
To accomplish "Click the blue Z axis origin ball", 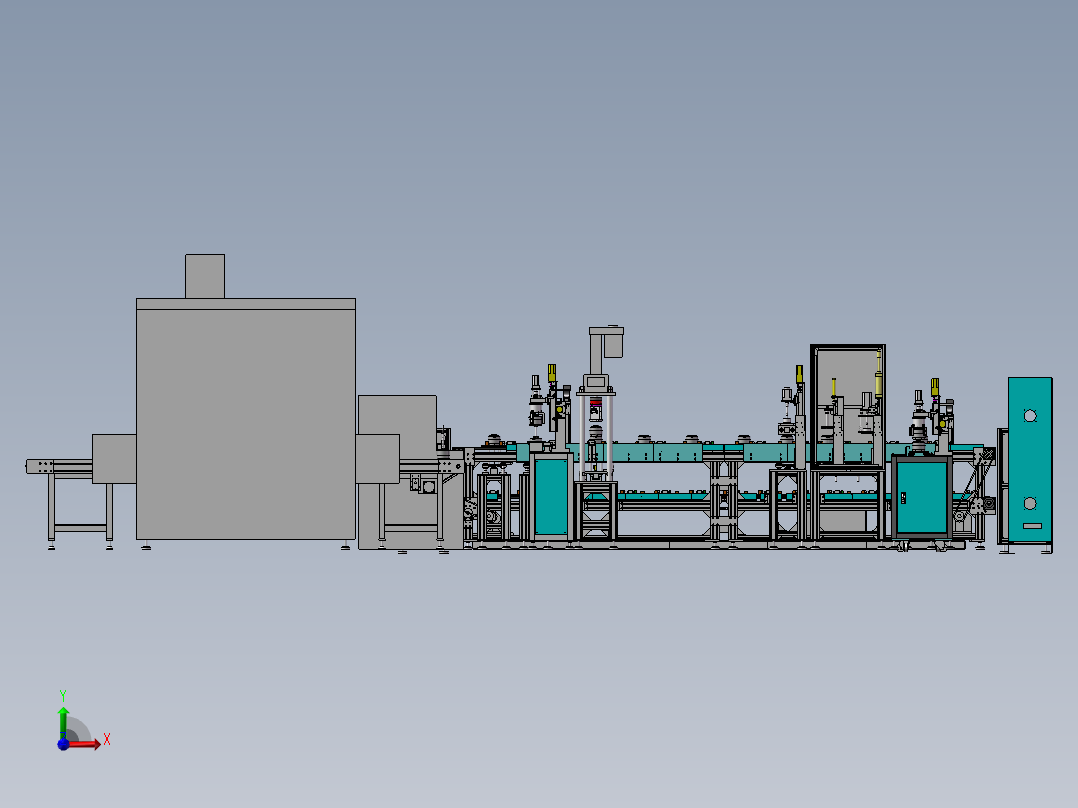I will point(63,744).
